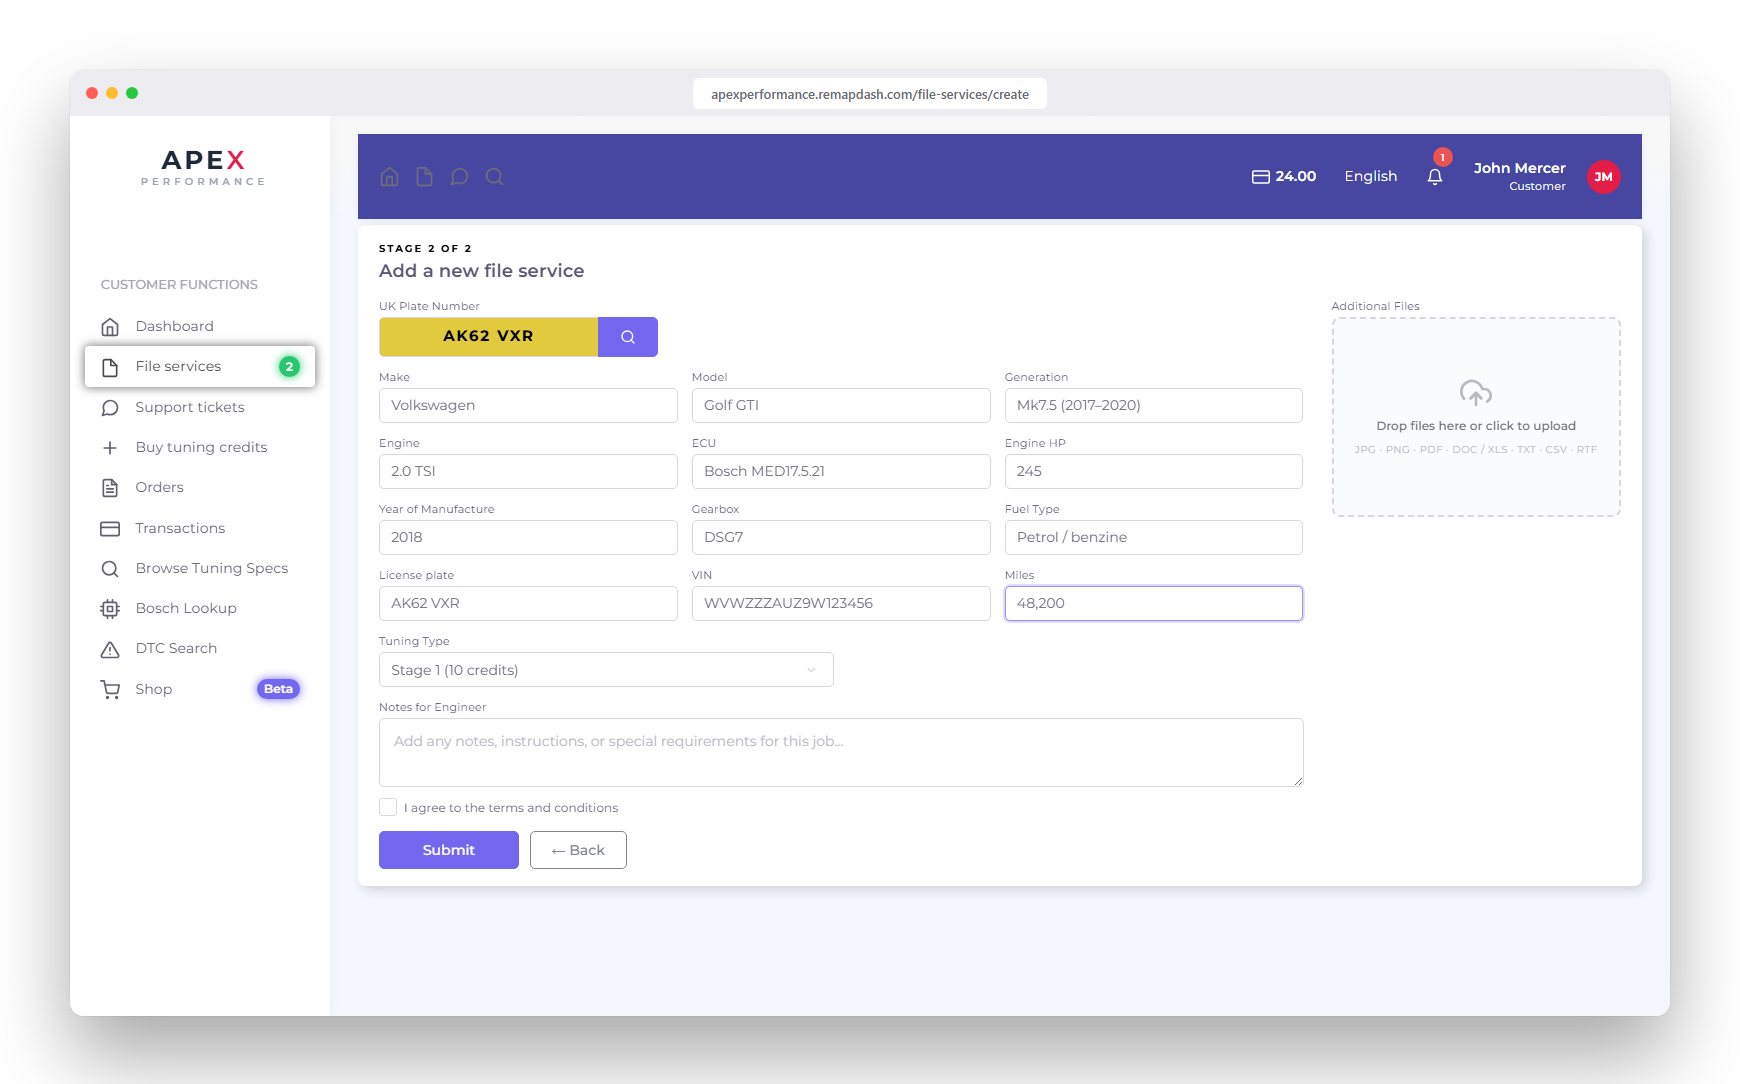1740x1084 pixels.
Task: Click the Gearbox field with DSG7
Action: (x=841, y=538)
